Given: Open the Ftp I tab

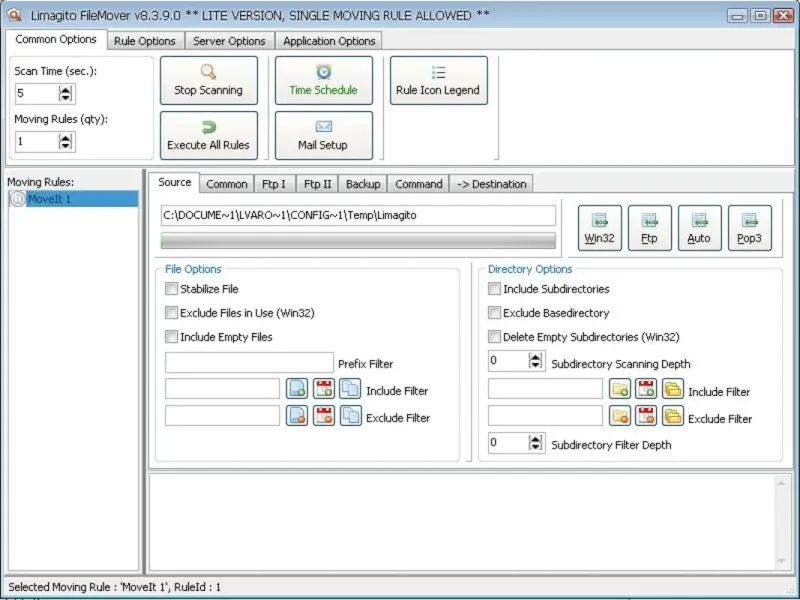Looking at the screenshot, I should (x=274, y=184).
